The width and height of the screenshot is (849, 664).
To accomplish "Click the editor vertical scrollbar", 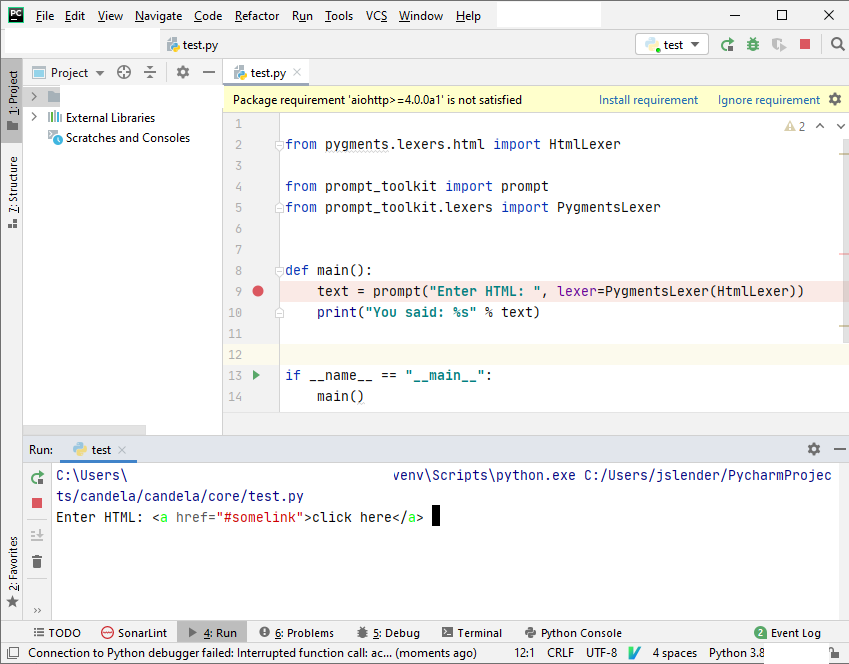I will tap(845, 241).
